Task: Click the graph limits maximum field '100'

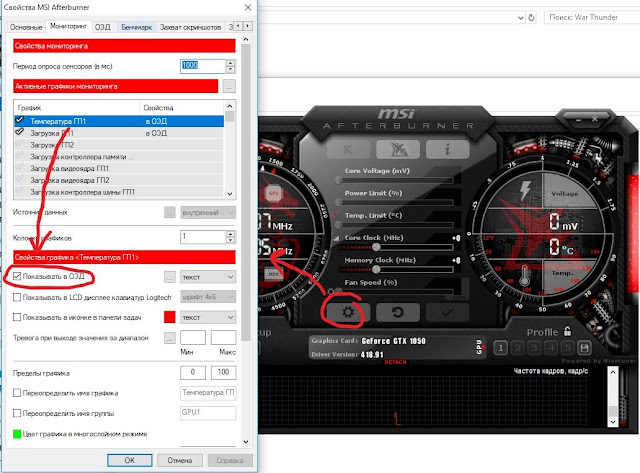Action: [223, 372]
